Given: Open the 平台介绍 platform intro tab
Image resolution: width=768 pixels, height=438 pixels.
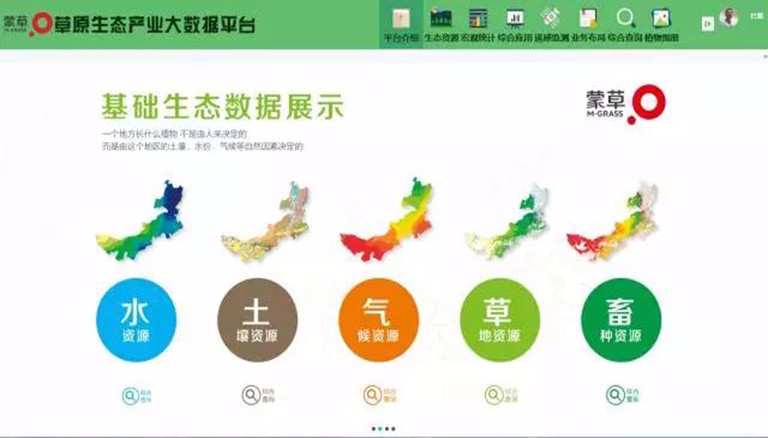Looking at the screenshot, I should 401,24.
